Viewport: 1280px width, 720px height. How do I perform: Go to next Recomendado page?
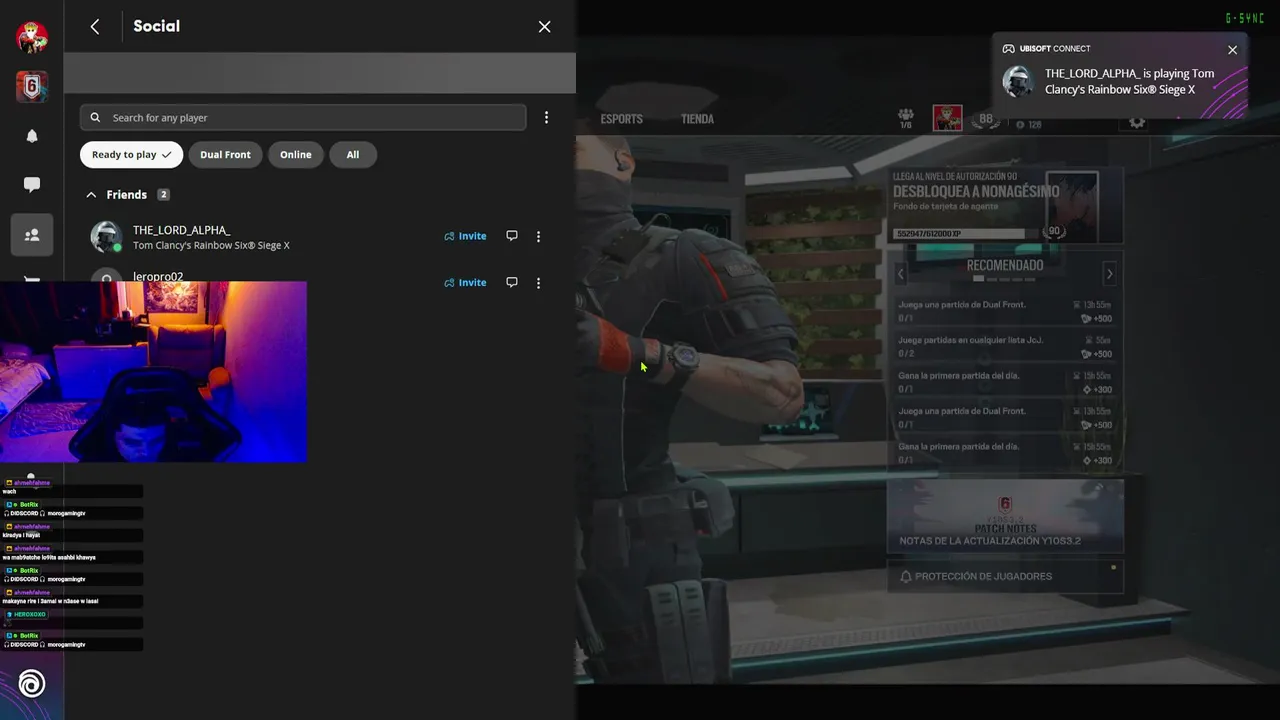[1109, 273]
